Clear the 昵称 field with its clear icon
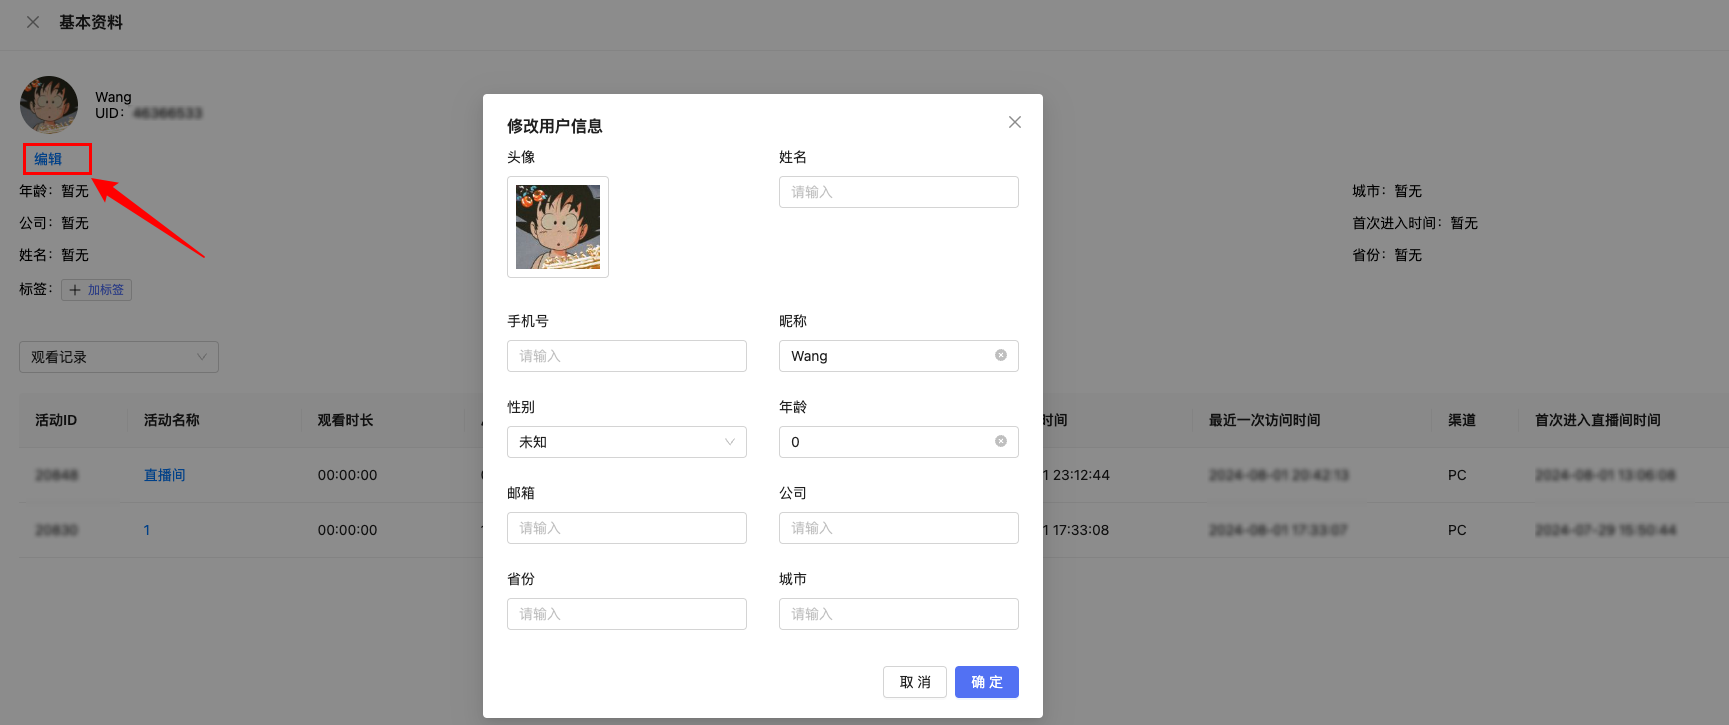Viewport: 1729px width, 725px height. [1000, 355]
